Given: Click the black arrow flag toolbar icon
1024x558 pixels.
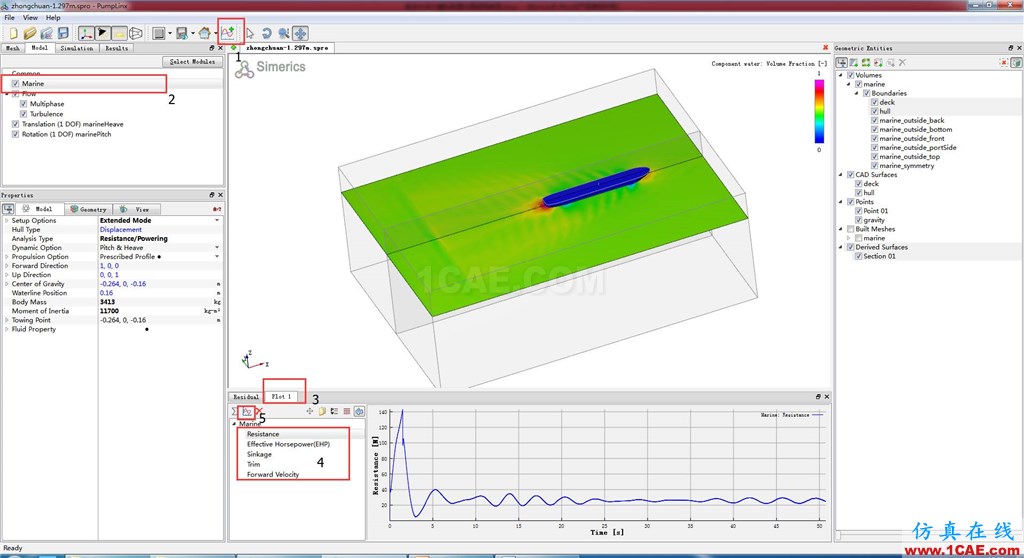Looking at the screenshot, I should click(x=103, y=33).
